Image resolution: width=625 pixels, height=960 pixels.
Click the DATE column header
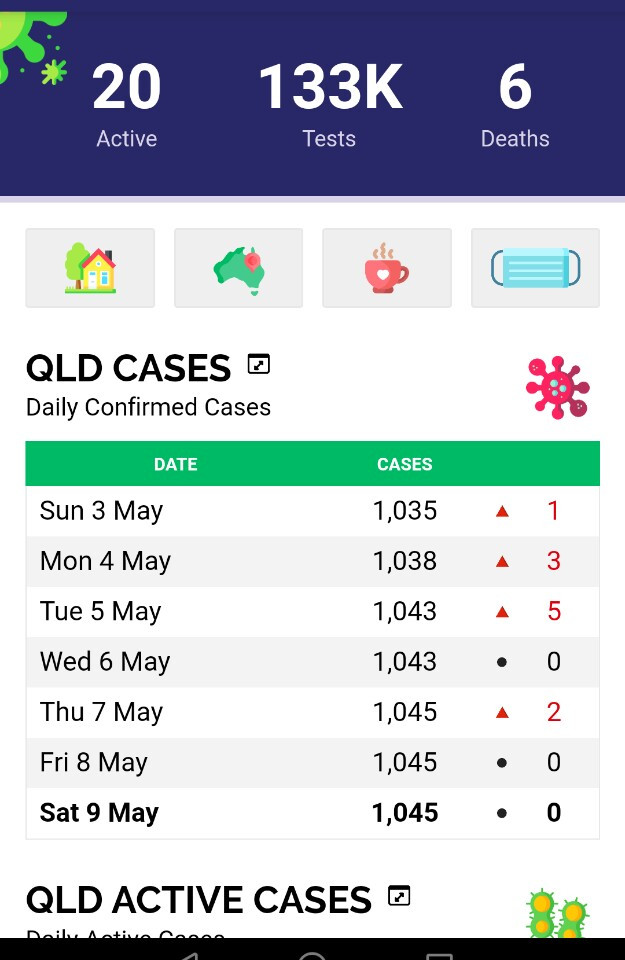pos(175,464)
